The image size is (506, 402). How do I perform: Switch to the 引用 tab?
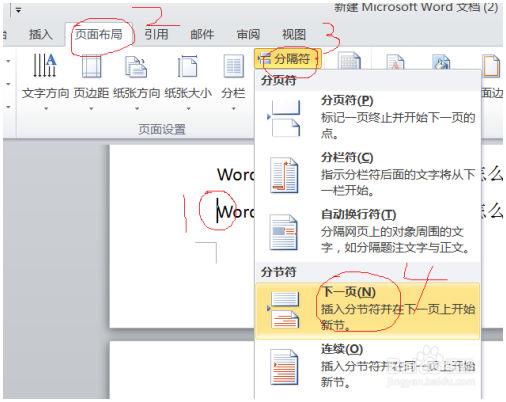tap(156, 34)
